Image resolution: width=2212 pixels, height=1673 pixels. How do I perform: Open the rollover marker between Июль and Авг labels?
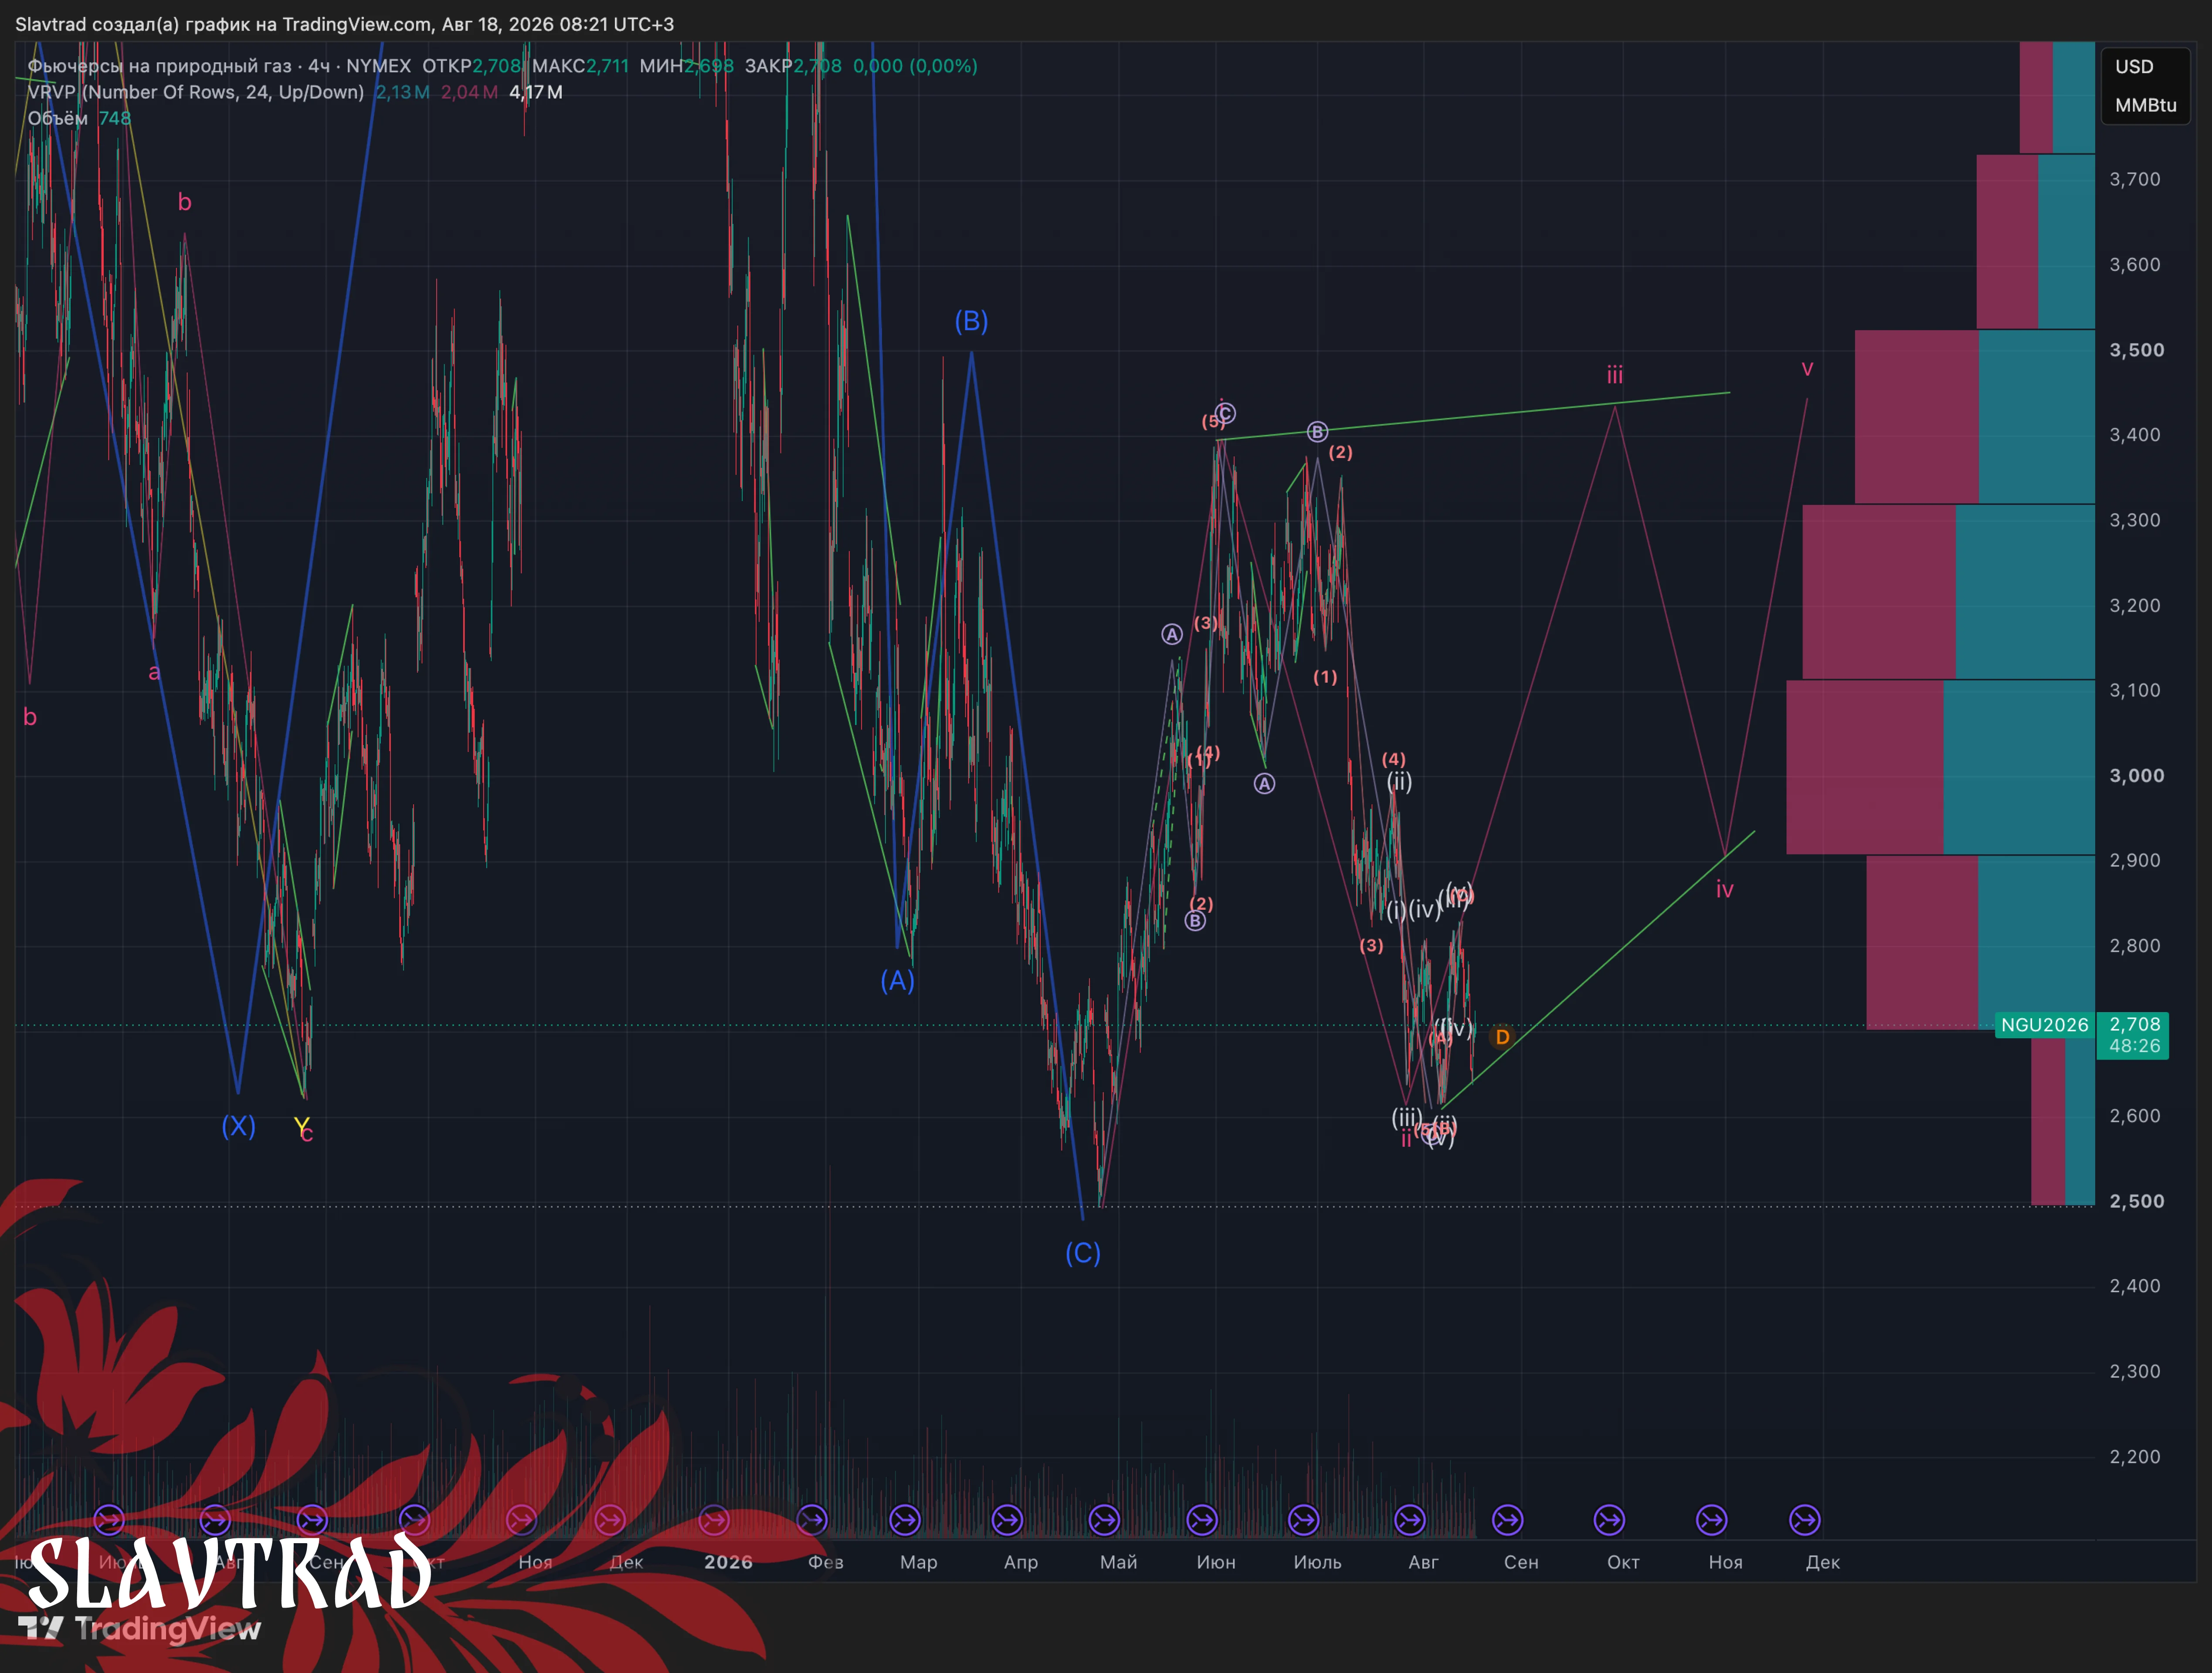(x=1410, y=1520)
